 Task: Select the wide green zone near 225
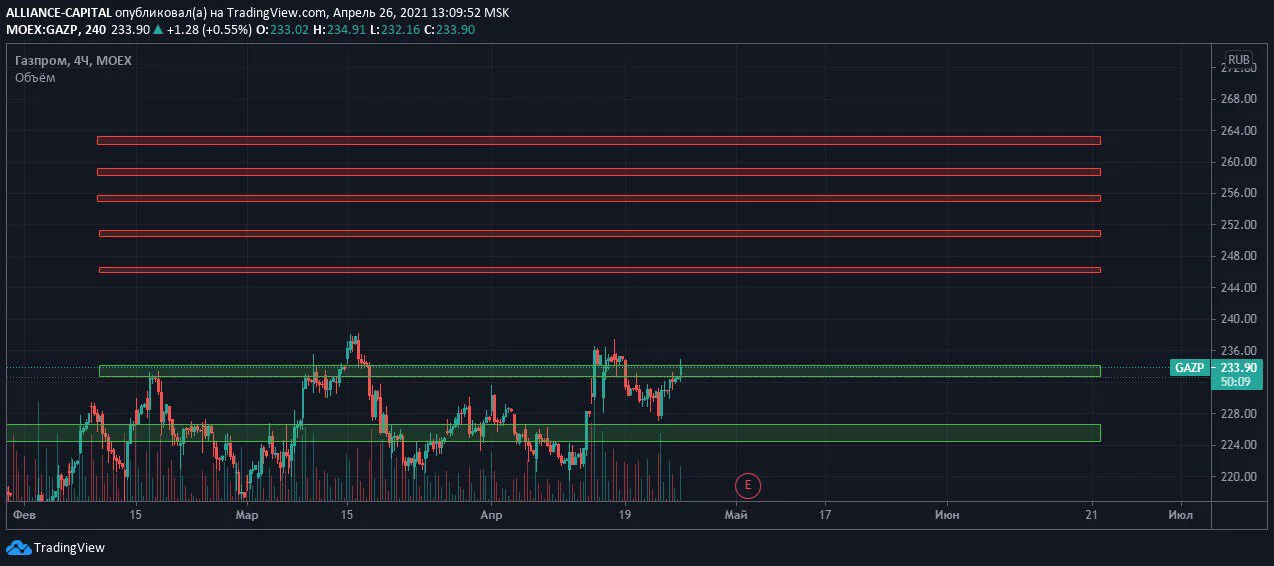coord(553,433)
